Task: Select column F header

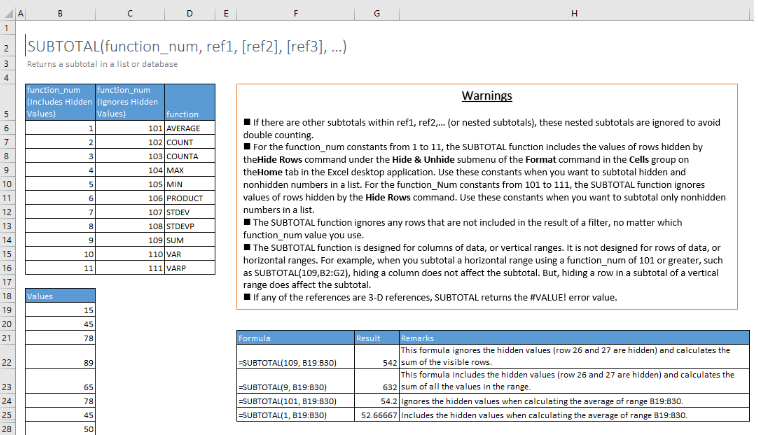Action: coord(295,14)
